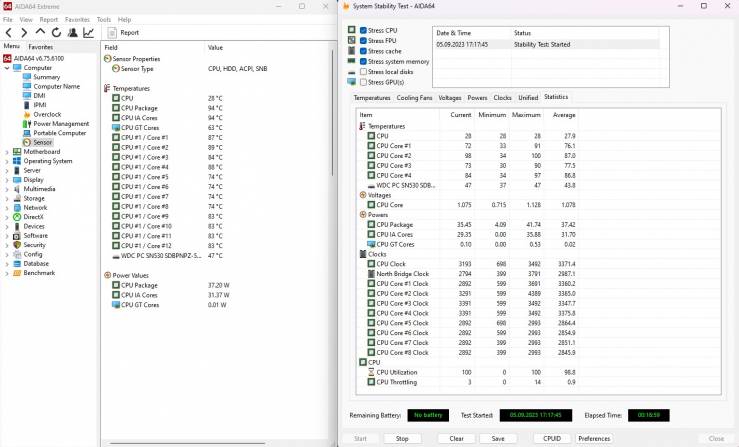Select the Sensor tree item

[42, 142]
